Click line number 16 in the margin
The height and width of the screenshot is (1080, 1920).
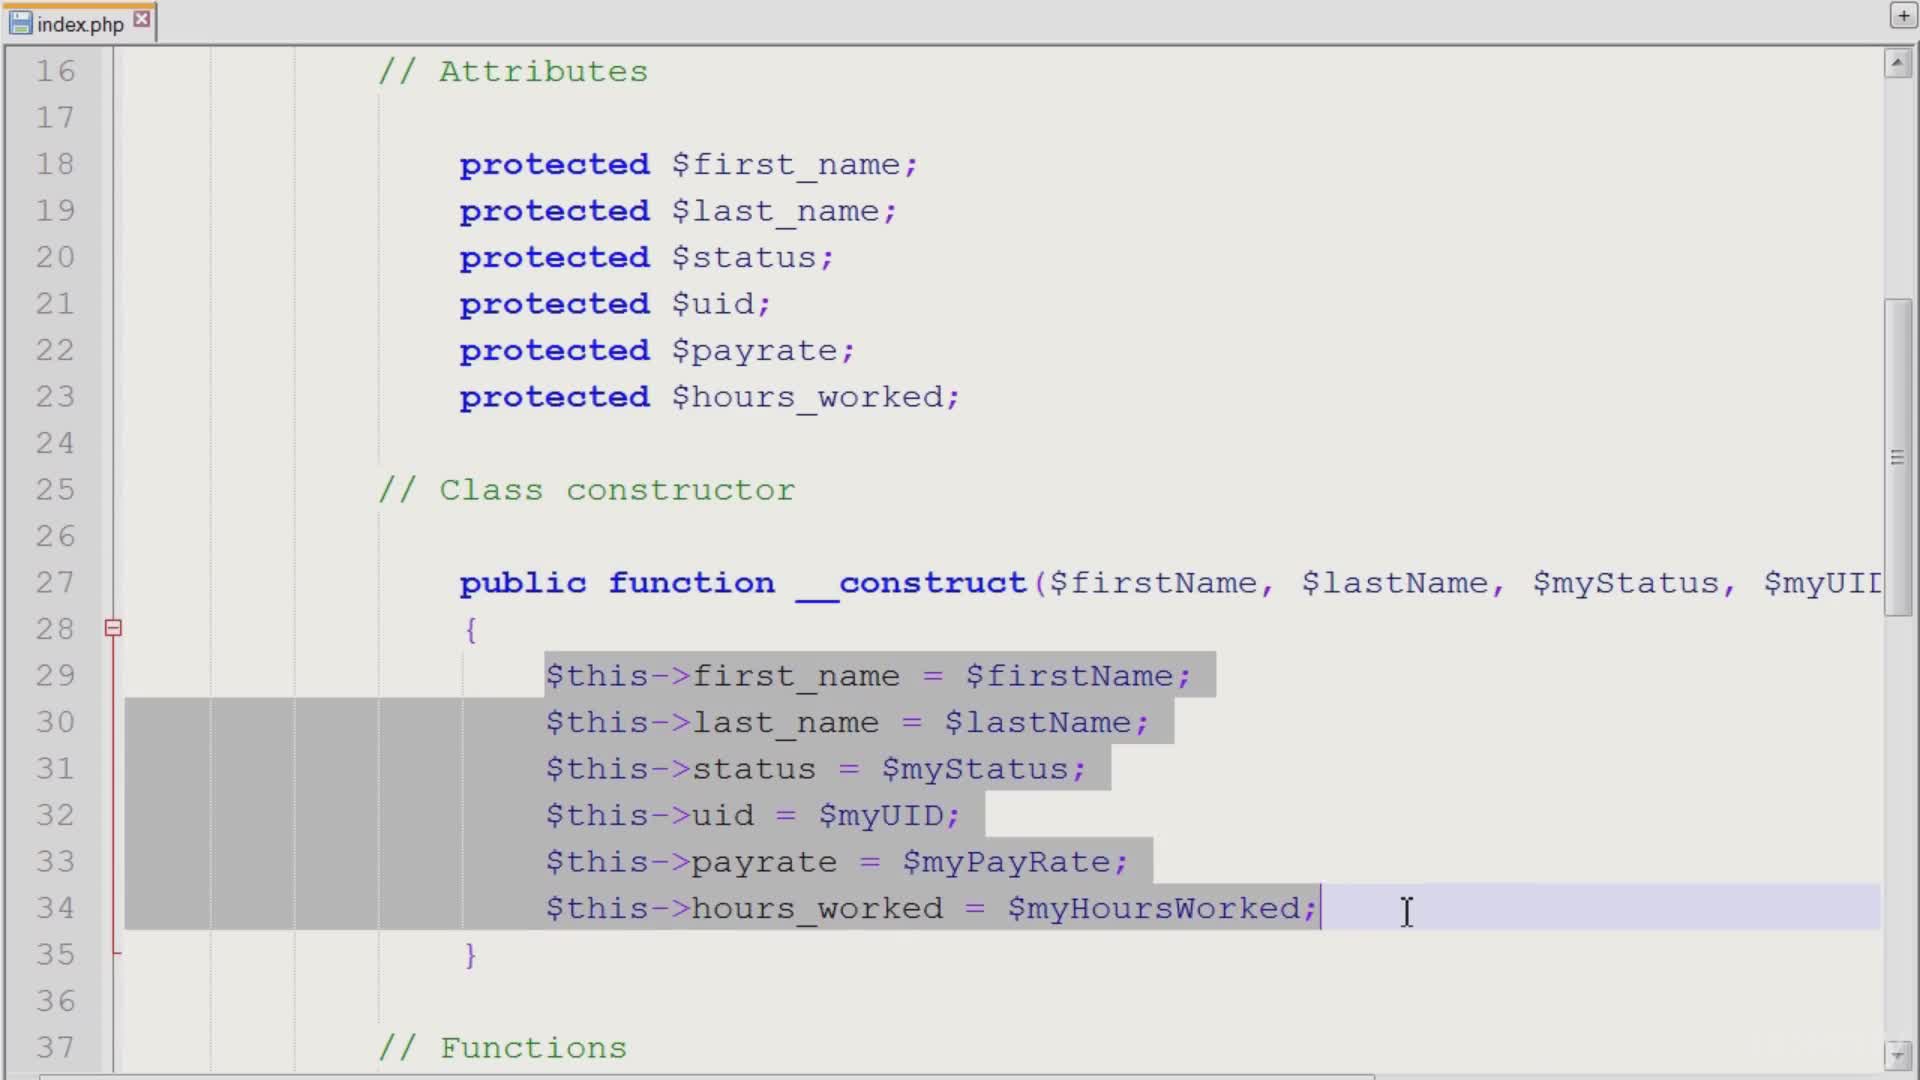(x=56, y=72)
